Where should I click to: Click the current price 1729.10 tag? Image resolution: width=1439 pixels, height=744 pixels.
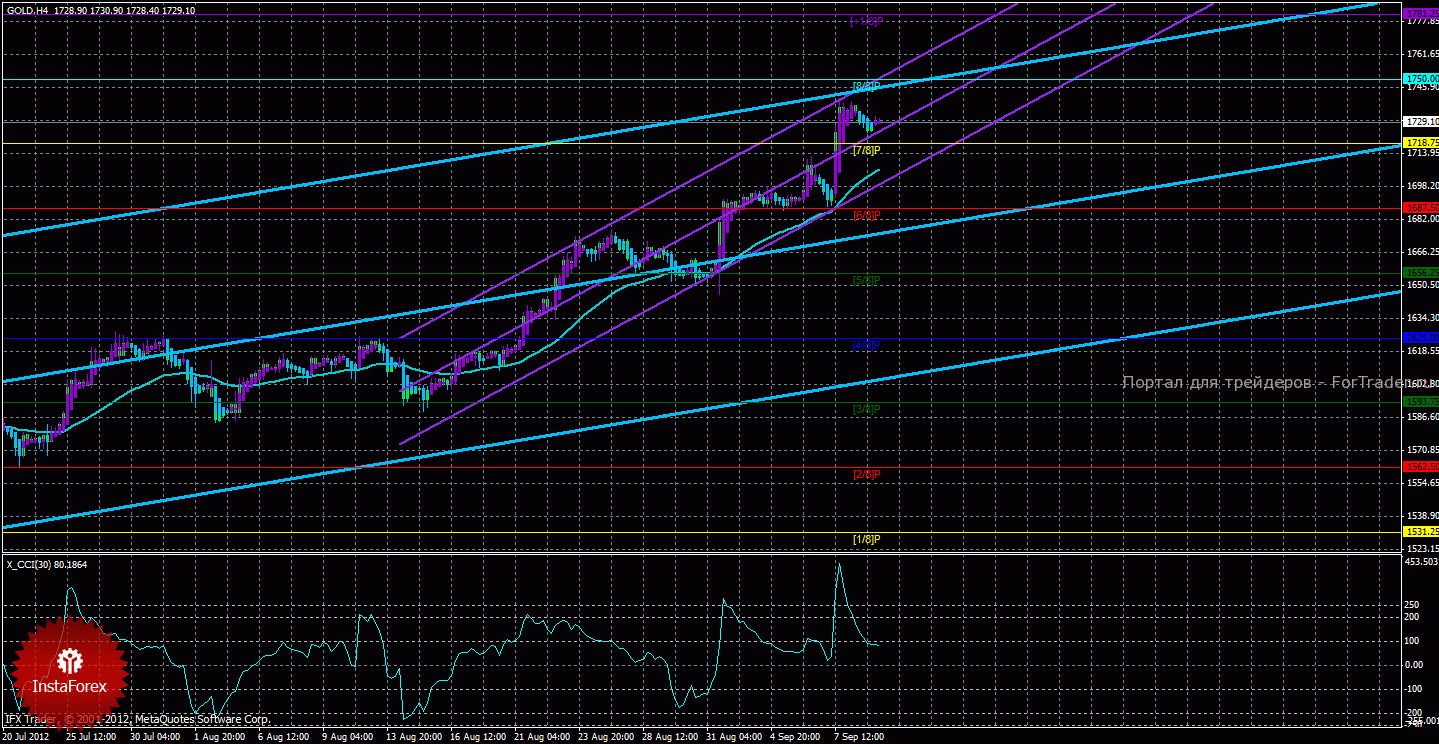click(1421, 121)
